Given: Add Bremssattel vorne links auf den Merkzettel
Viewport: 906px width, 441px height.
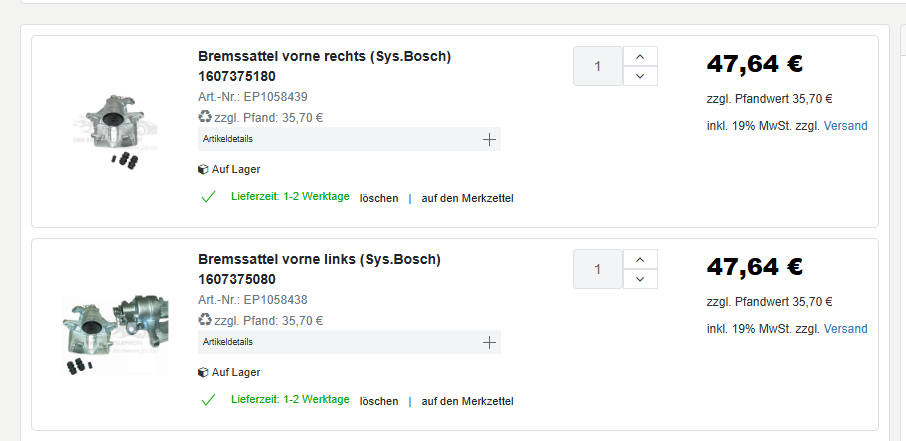Looking at the screenshot, I should (467, 401).
